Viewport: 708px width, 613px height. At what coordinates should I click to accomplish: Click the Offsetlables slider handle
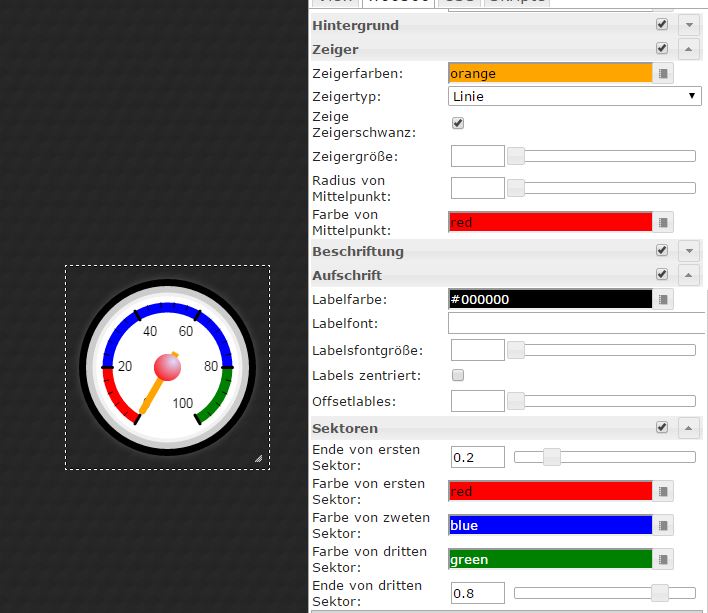516,401
